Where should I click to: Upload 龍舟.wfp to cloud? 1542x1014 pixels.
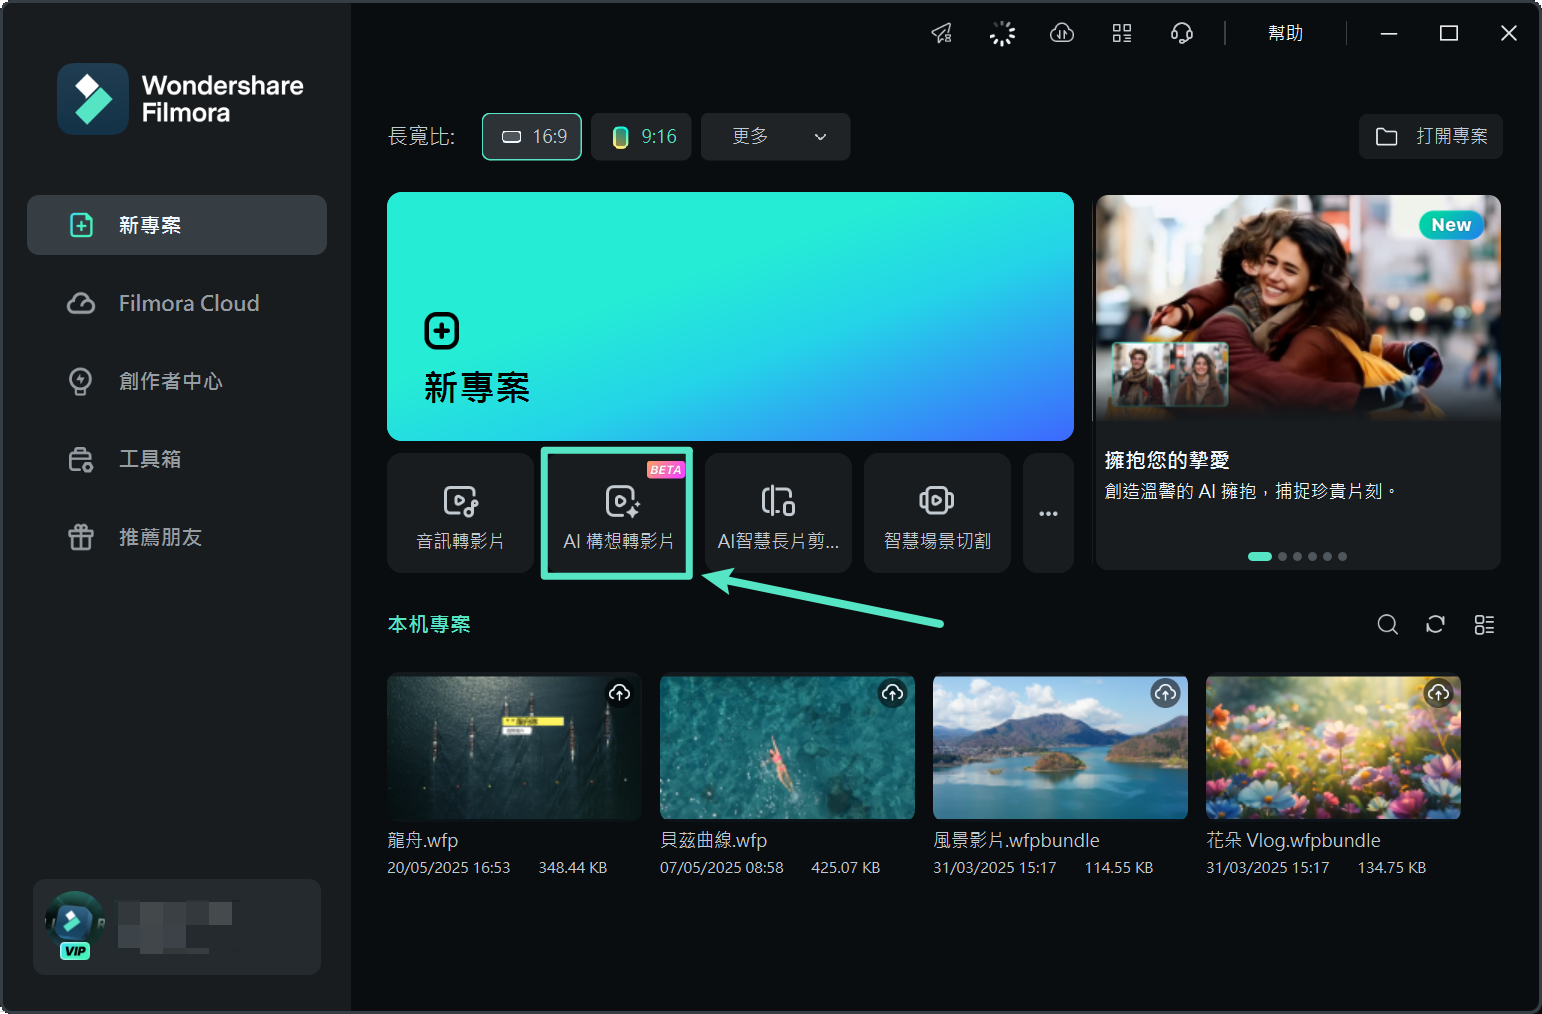coord(620,693)
